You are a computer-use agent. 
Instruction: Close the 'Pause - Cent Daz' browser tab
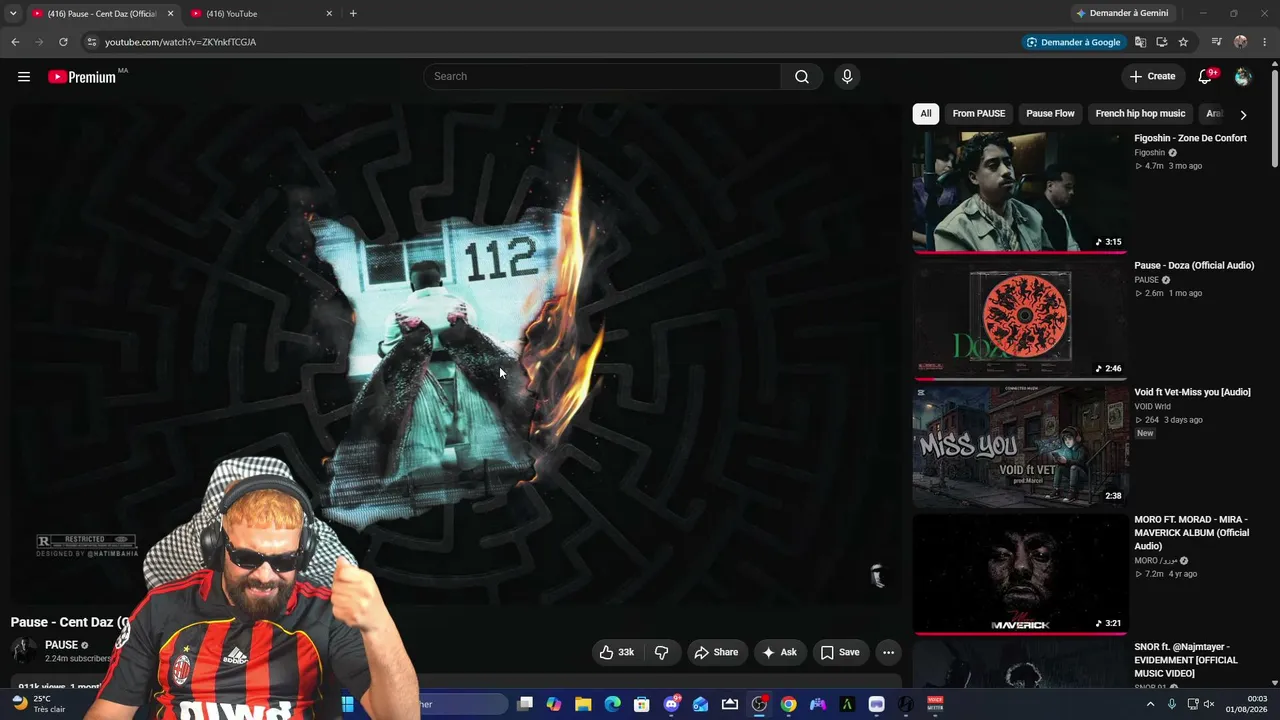pyautogui.click(x=170, y=14)
